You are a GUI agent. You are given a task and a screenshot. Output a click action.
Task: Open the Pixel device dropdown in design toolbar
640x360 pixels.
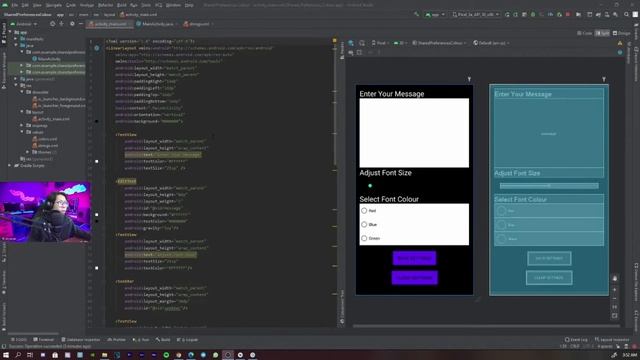(380, 43)
